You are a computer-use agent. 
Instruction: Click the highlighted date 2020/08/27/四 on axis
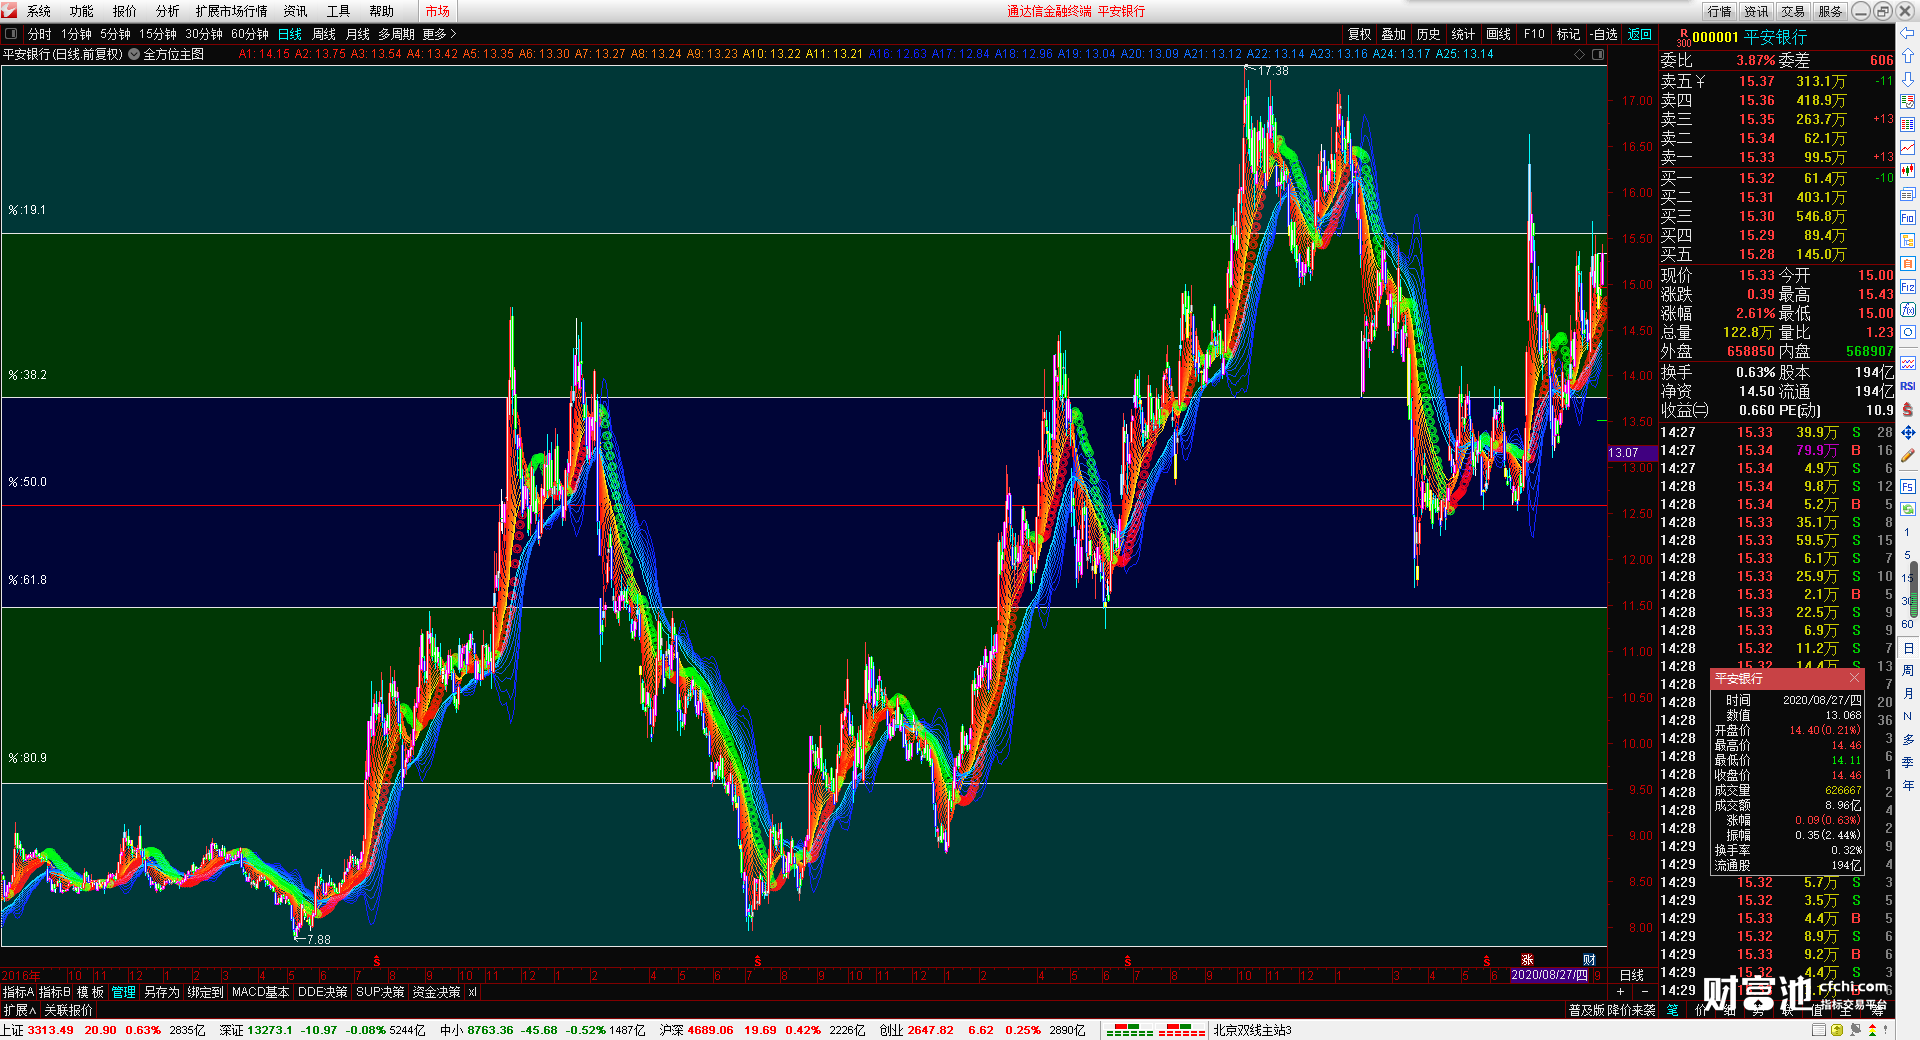[x=1549, y=975]
